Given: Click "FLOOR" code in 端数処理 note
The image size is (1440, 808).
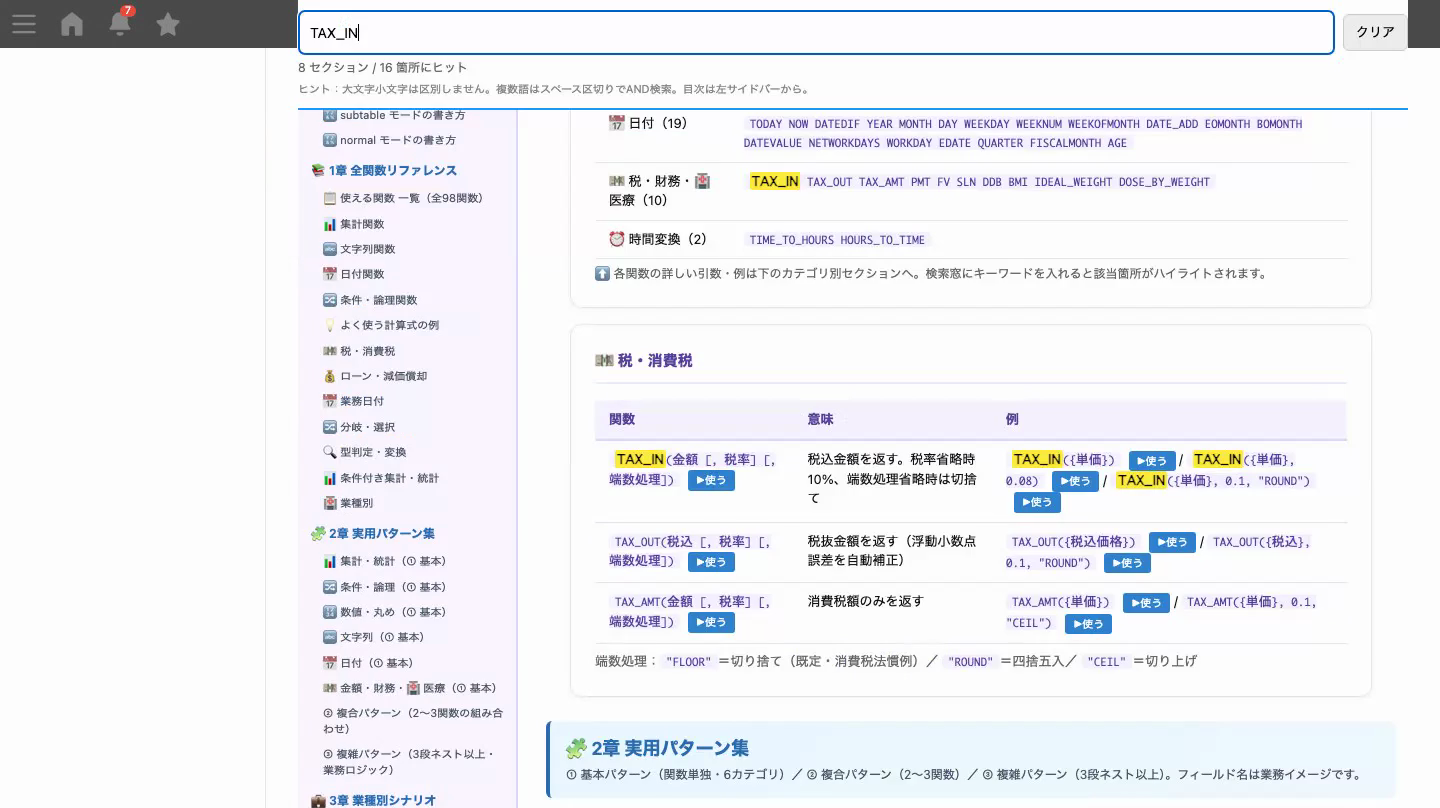Looking at the screenshot, I should [688, 662].
